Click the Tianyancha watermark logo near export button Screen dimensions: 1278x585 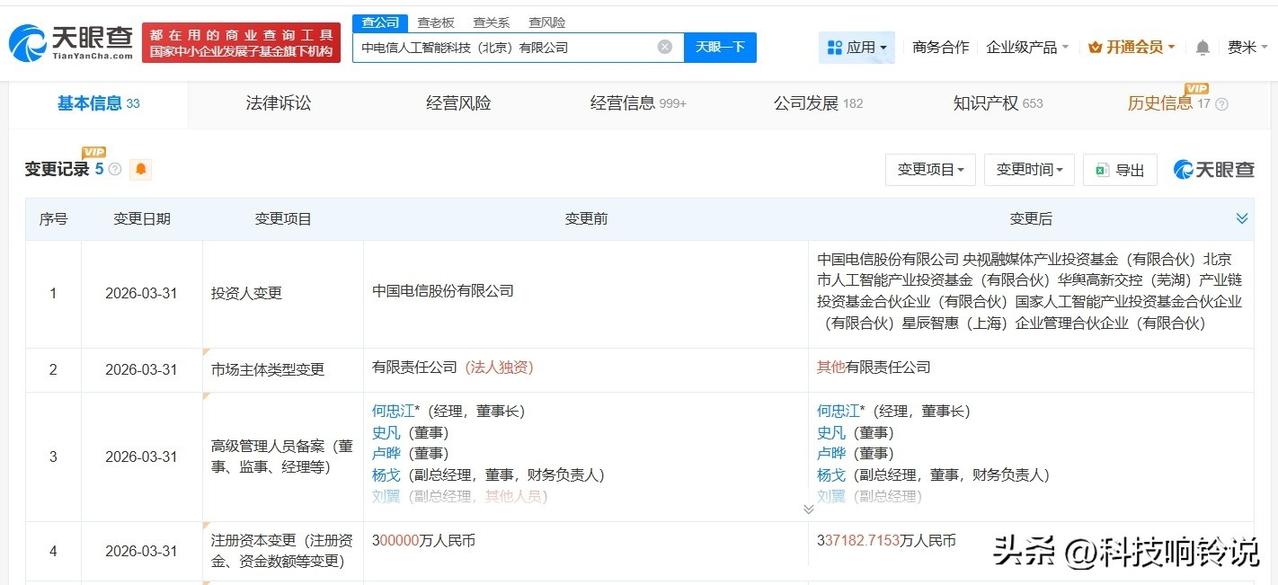[1213, 169]
